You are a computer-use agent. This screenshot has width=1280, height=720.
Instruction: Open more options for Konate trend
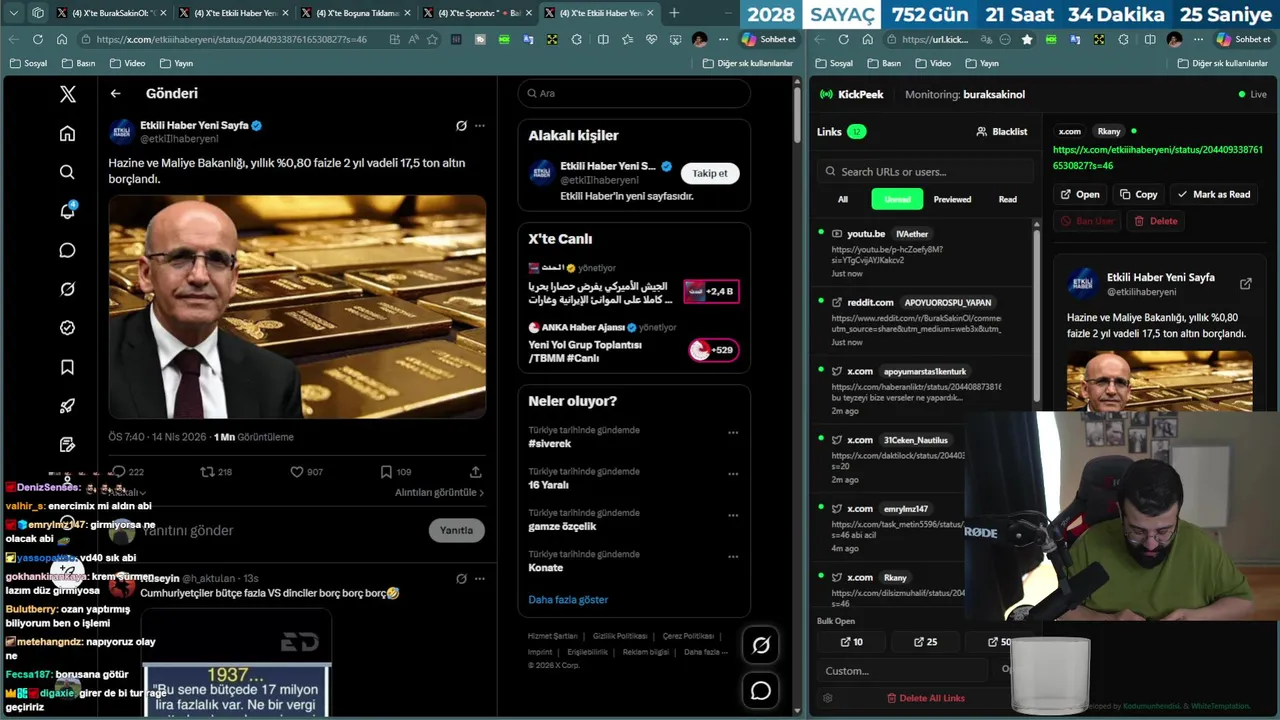733,557
